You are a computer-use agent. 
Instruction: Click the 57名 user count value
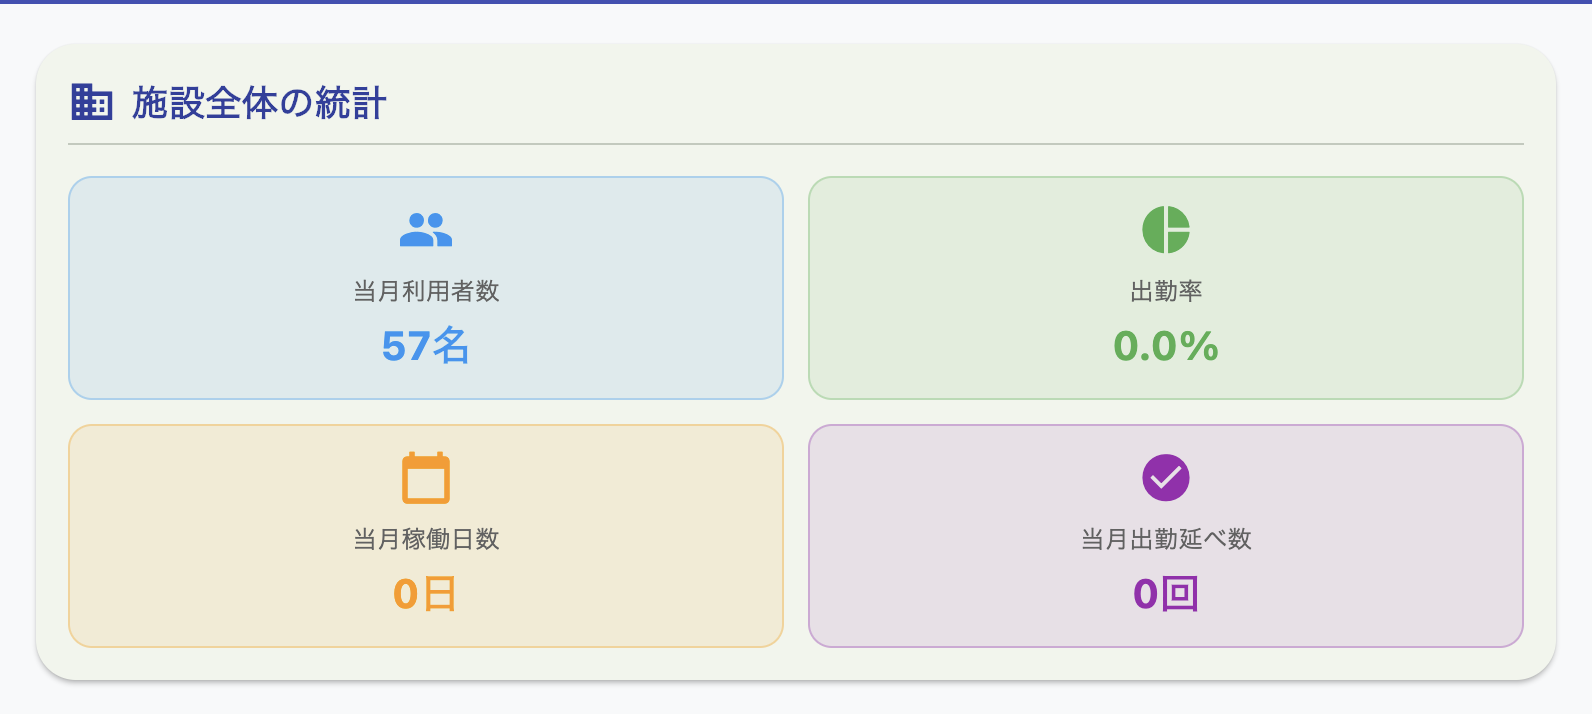[x=426, y=345]
